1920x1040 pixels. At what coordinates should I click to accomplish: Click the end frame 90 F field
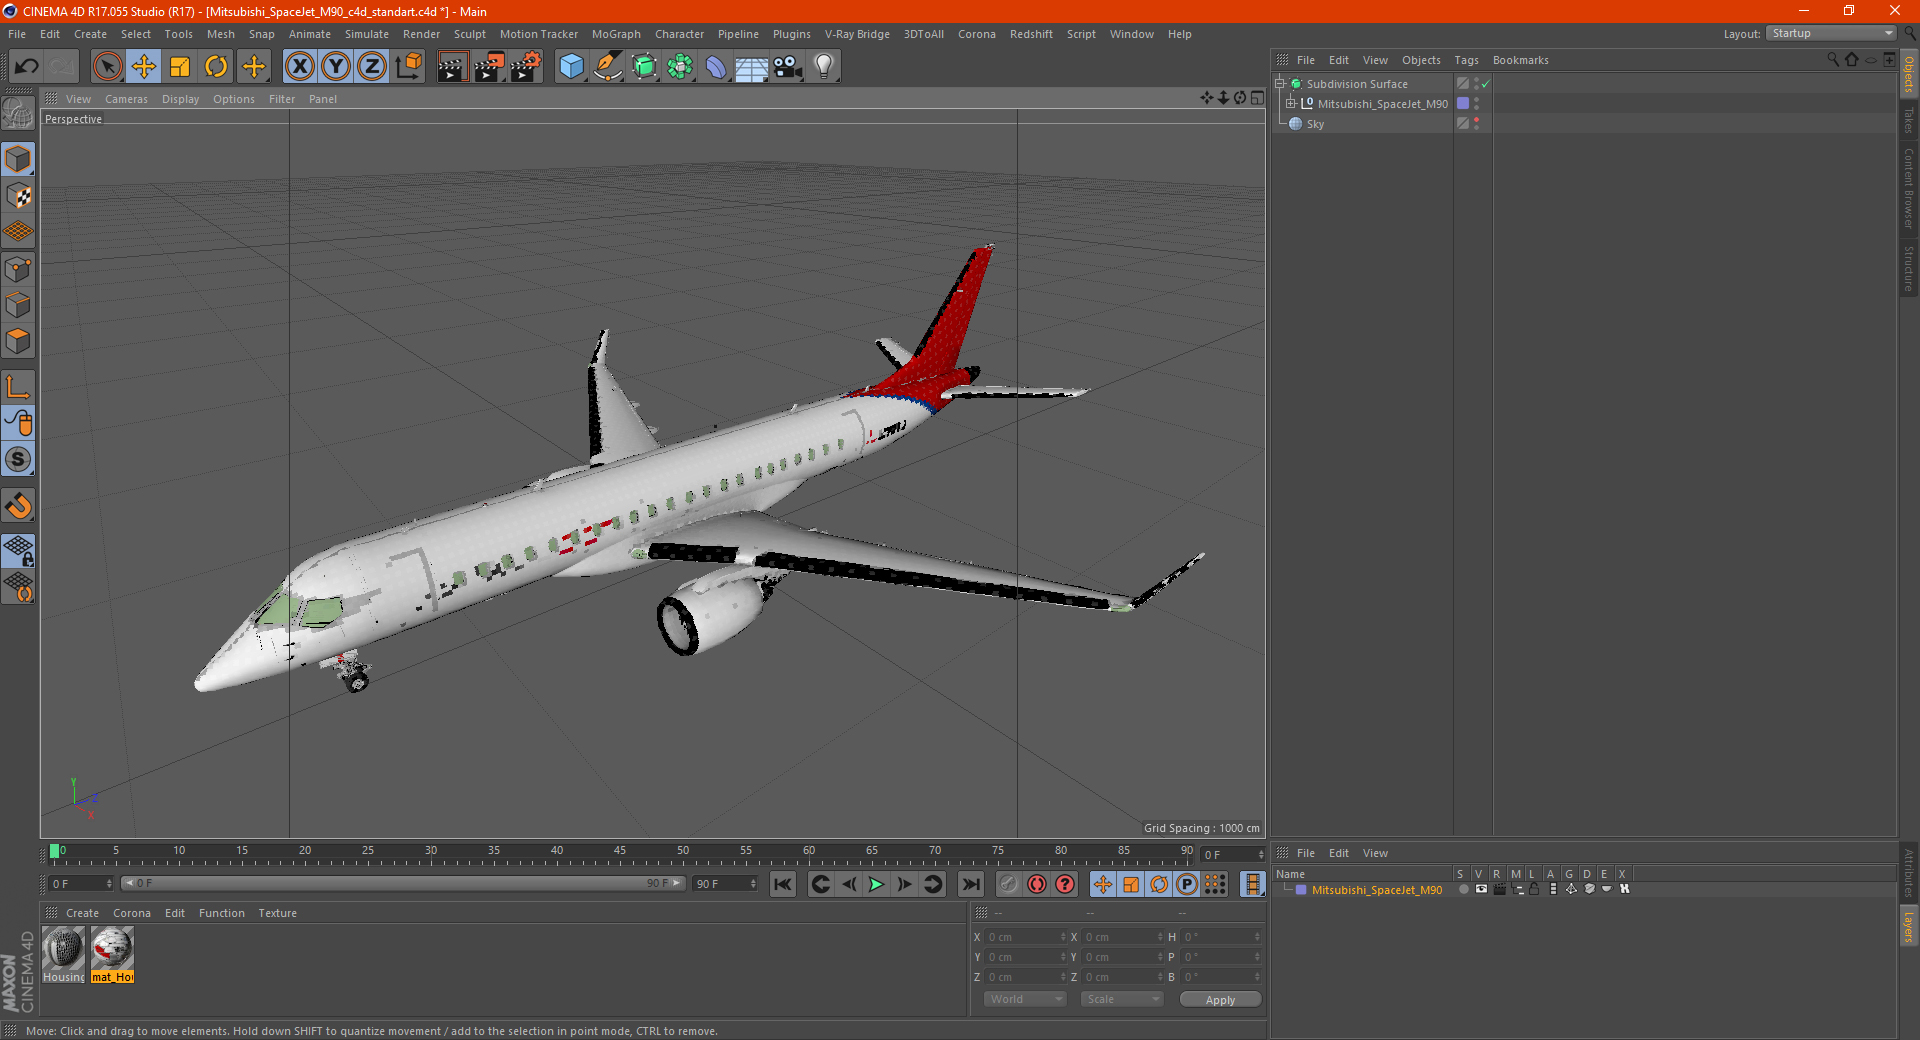pos(726,884)
